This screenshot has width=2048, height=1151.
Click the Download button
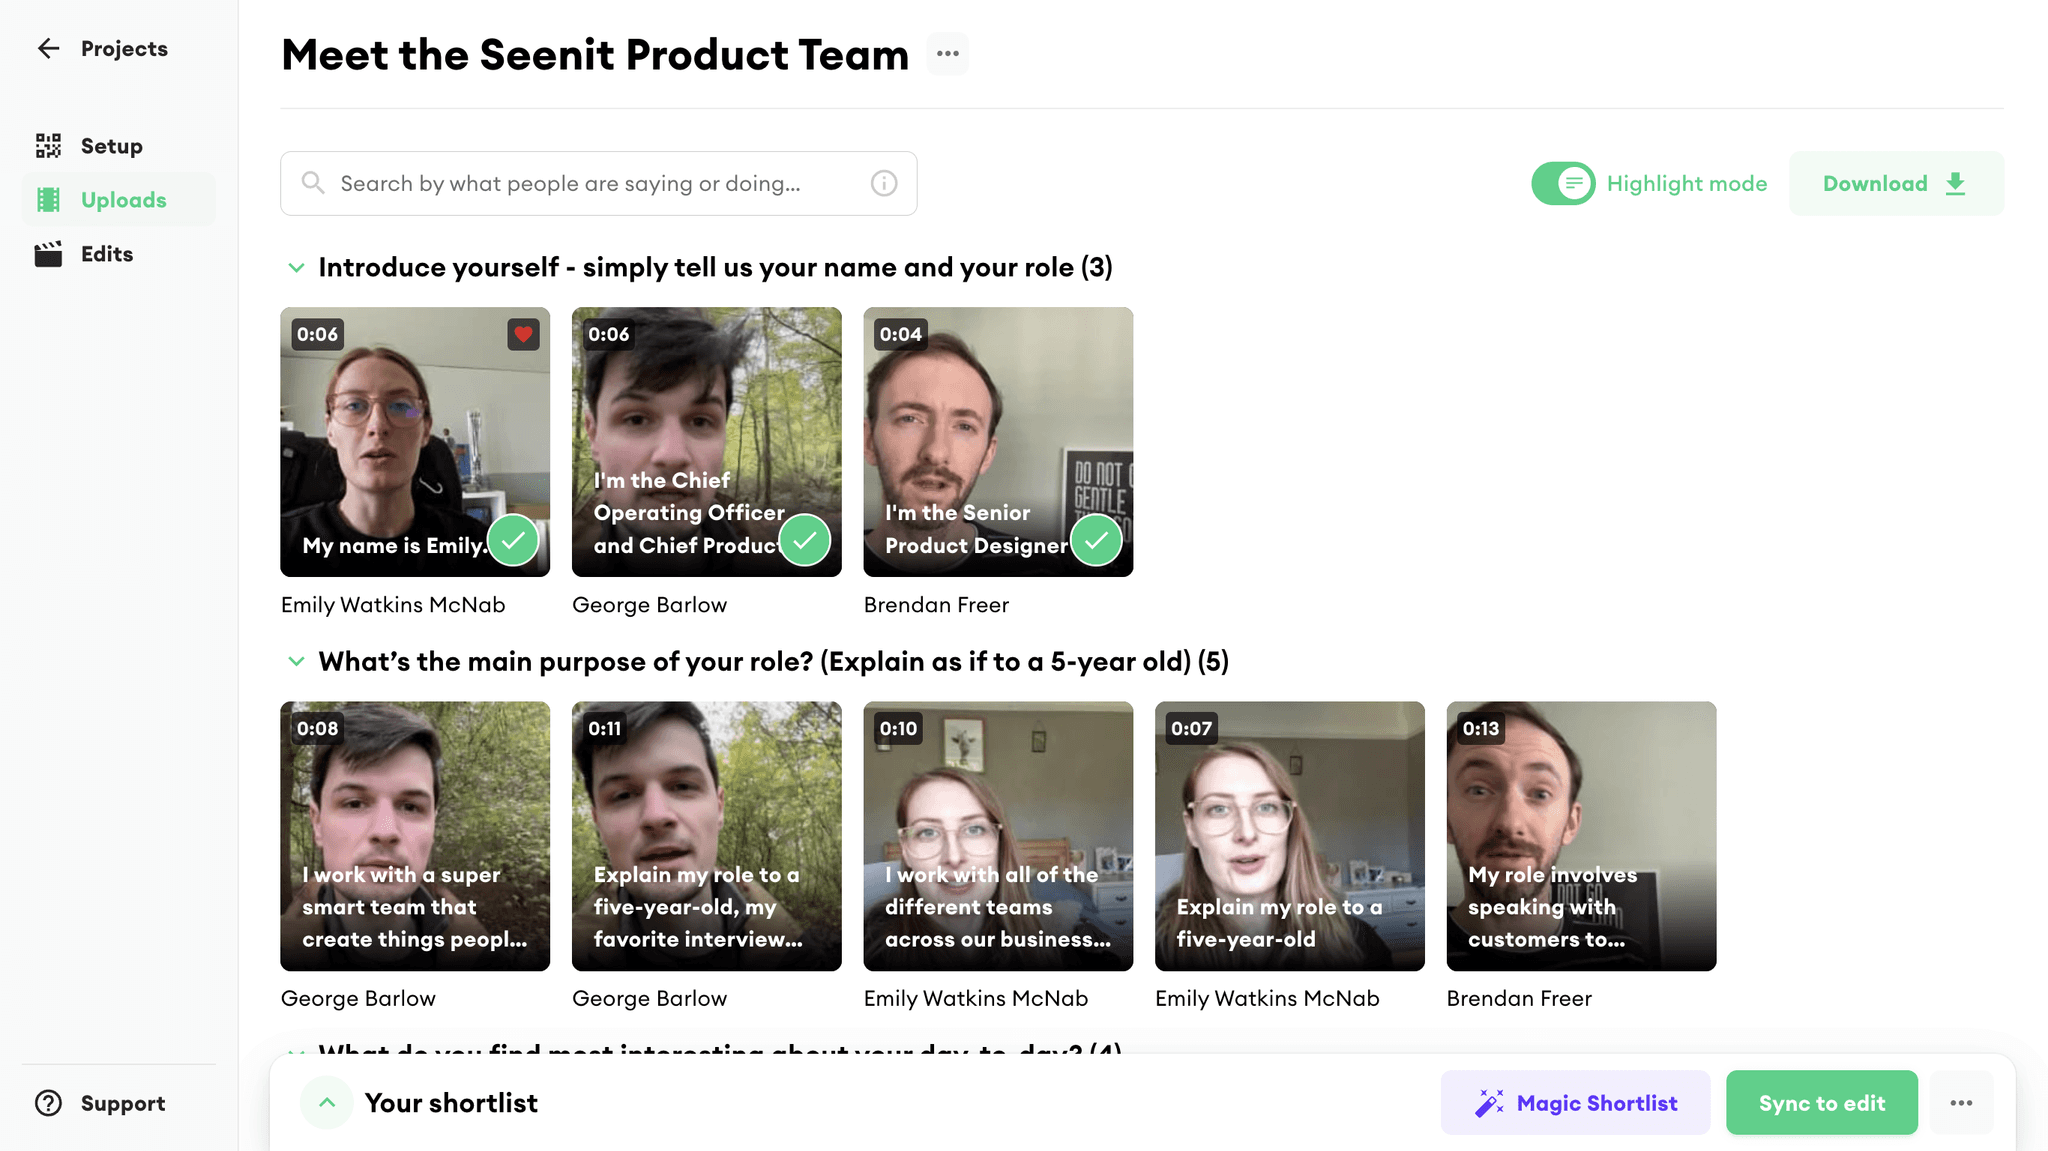pos(1895,183)
